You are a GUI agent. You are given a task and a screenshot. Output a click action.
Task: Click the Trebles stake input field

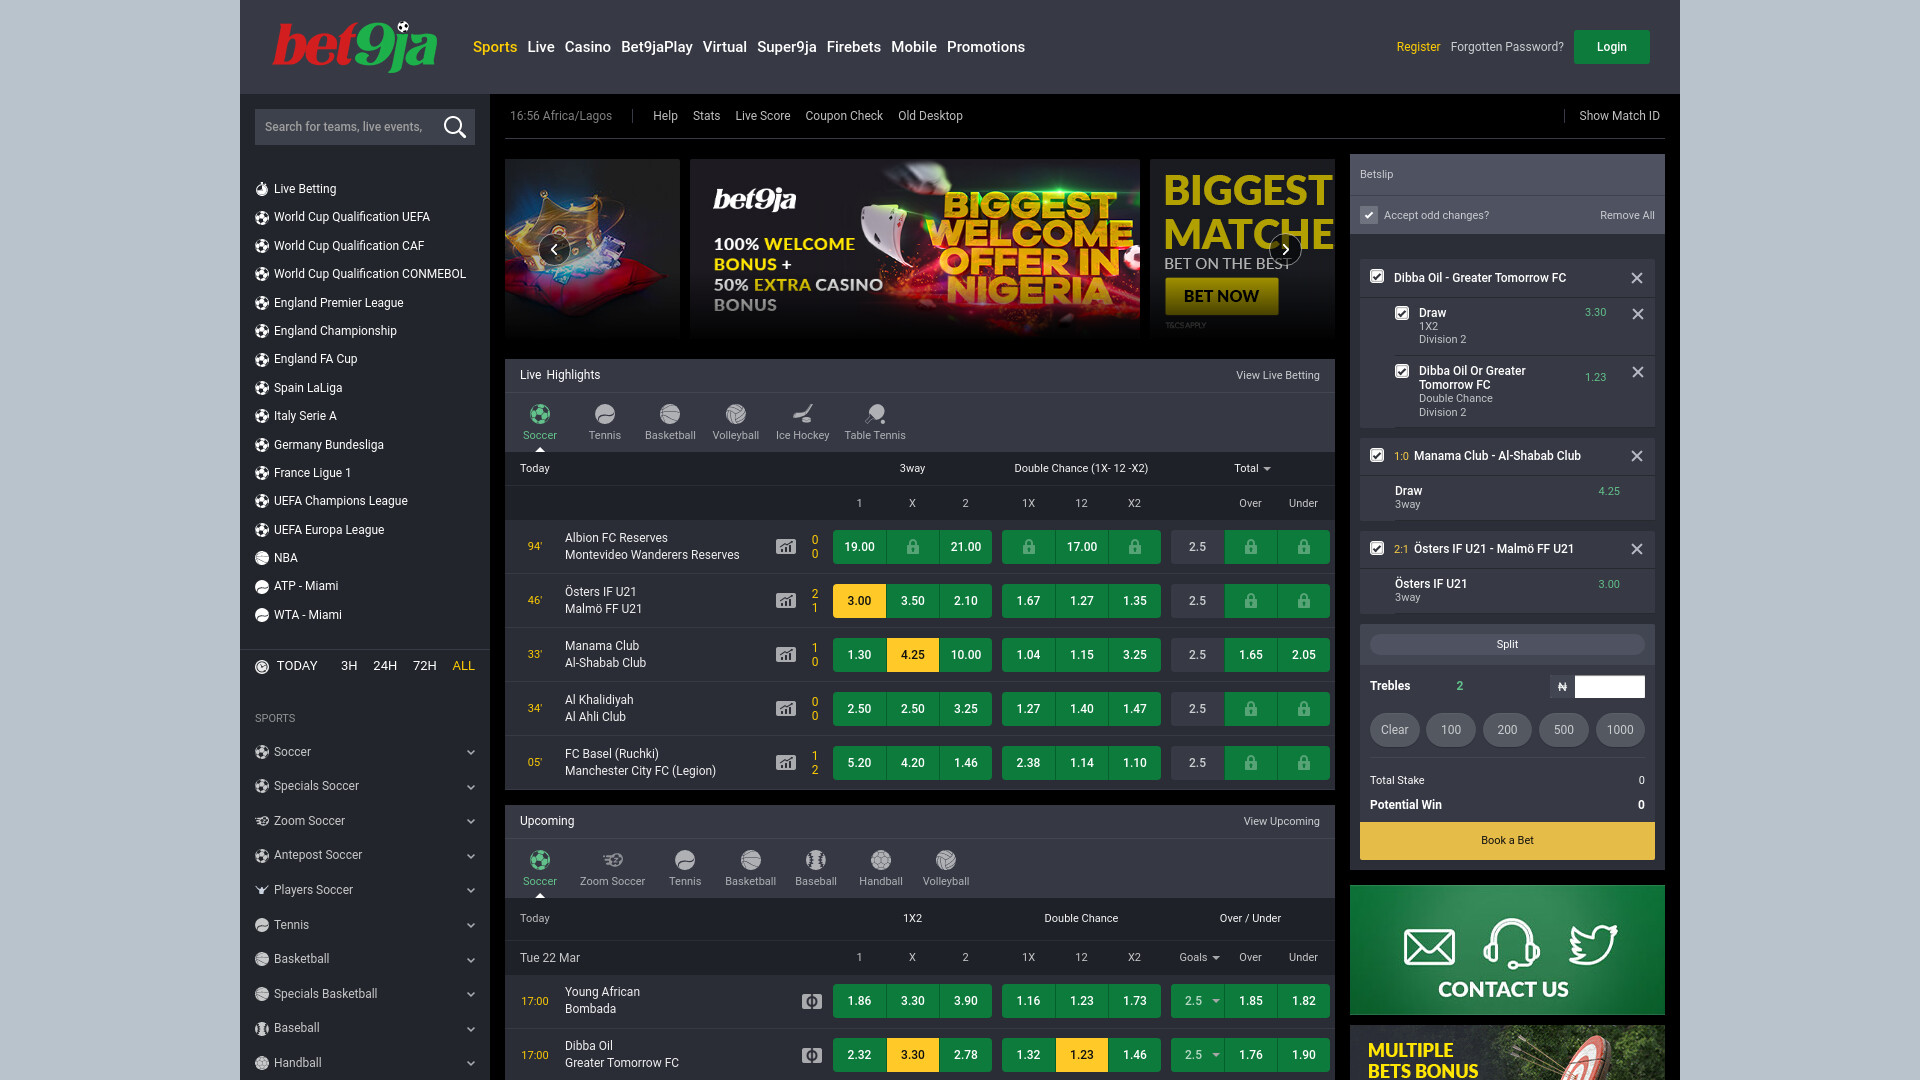[x=1609, y=686]
